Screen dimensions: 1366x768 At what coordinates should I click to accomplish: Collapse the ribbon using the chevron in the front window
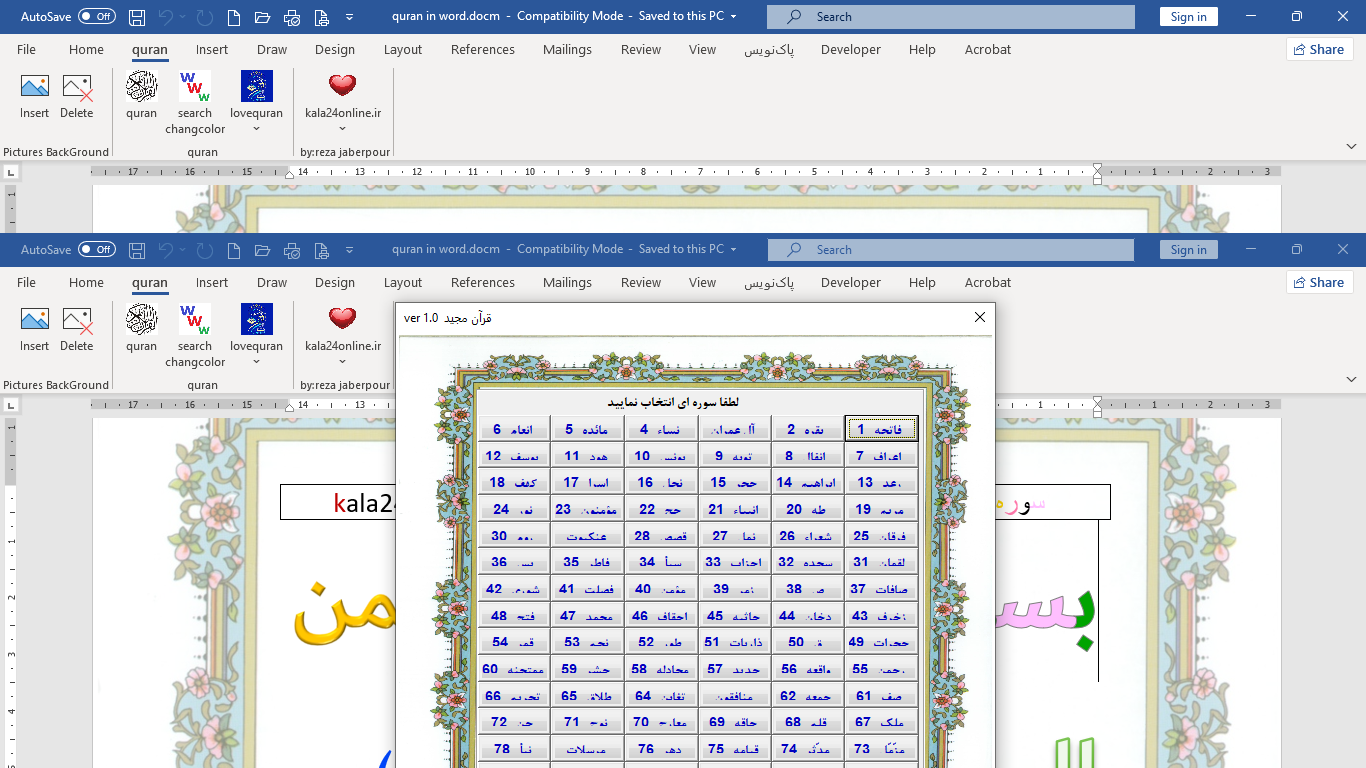[x=1352, y=379]
